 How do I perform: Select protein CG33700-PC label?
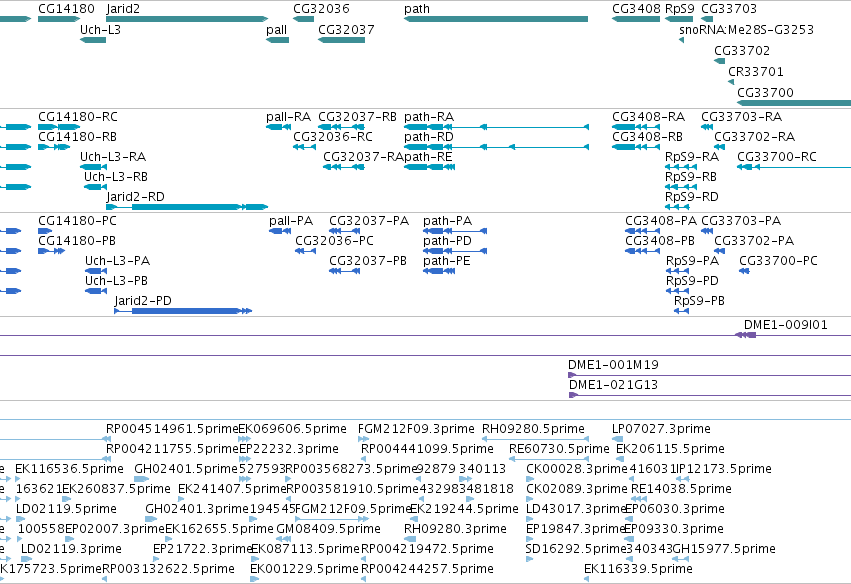(778, 261)
